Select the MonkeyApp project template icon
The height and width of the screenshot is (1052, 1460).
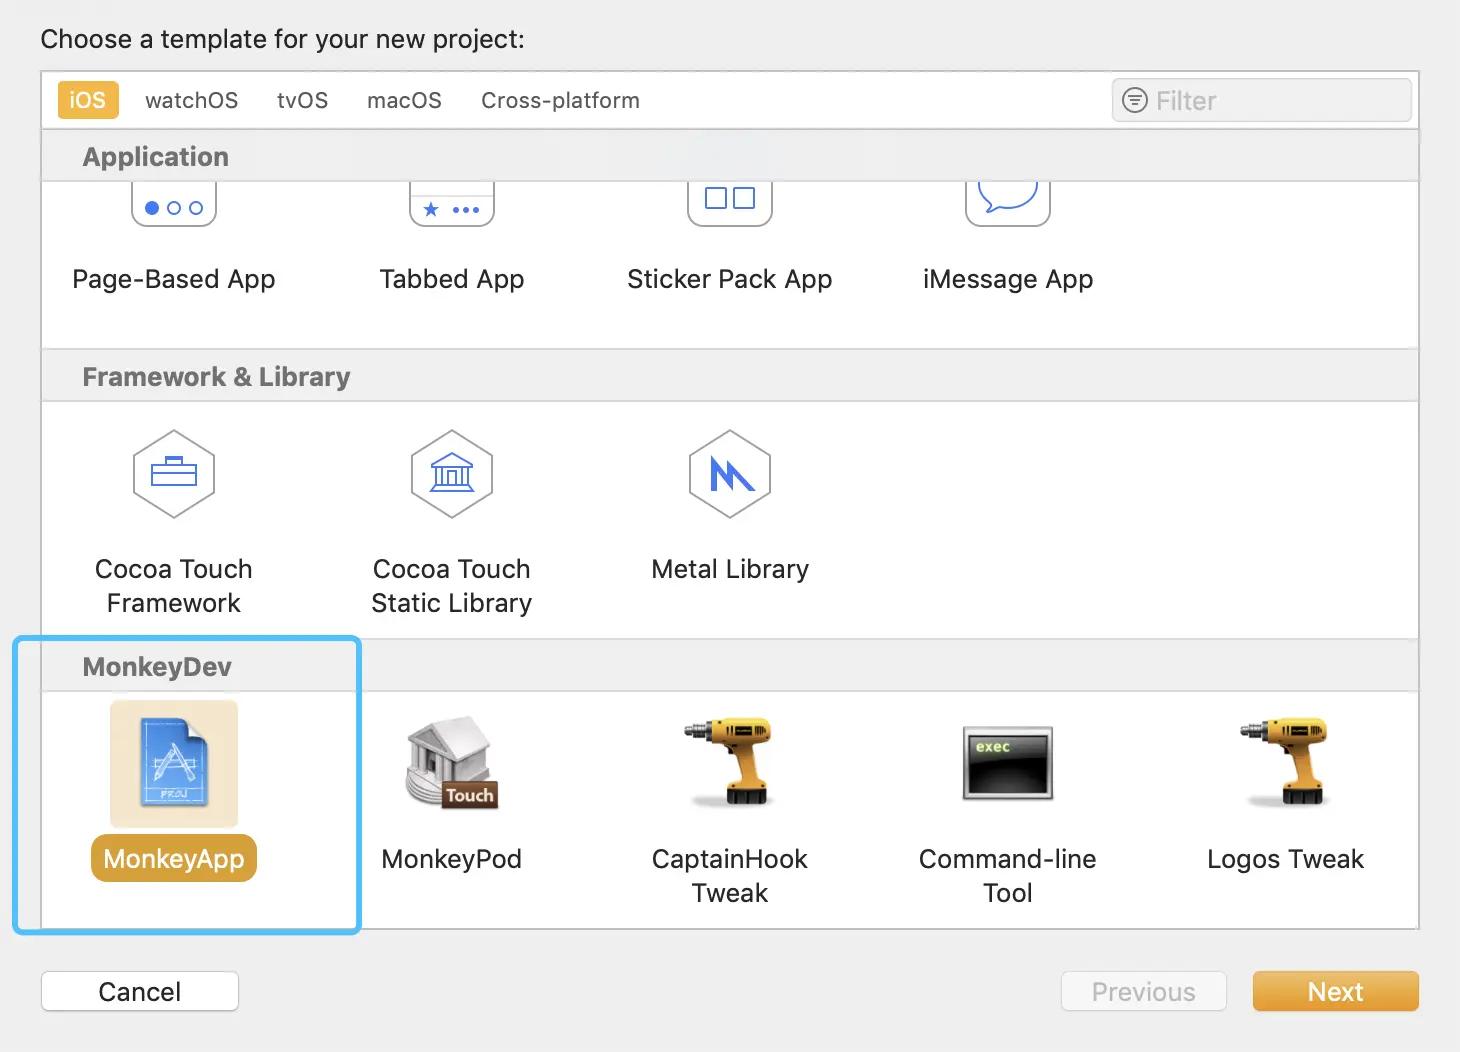click(174, 763)
